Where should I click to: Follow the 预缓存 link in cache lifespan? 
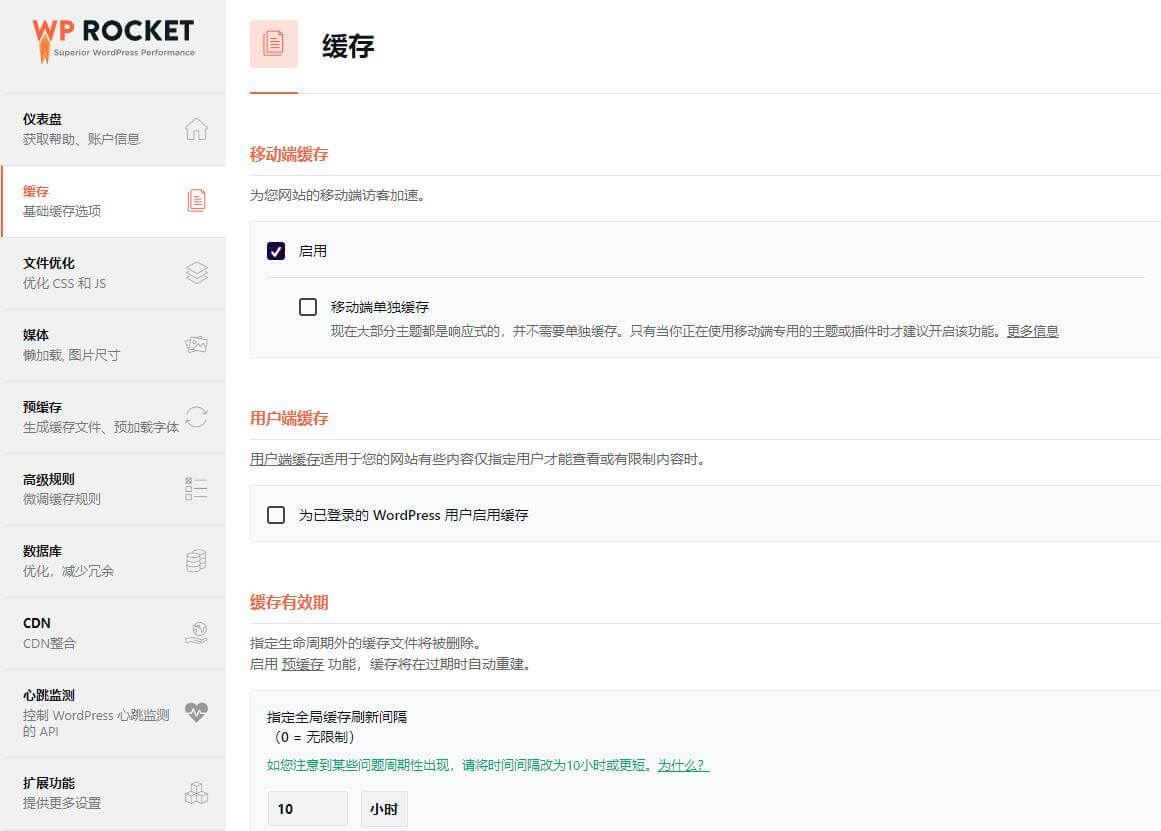click(x=302, y=664)
